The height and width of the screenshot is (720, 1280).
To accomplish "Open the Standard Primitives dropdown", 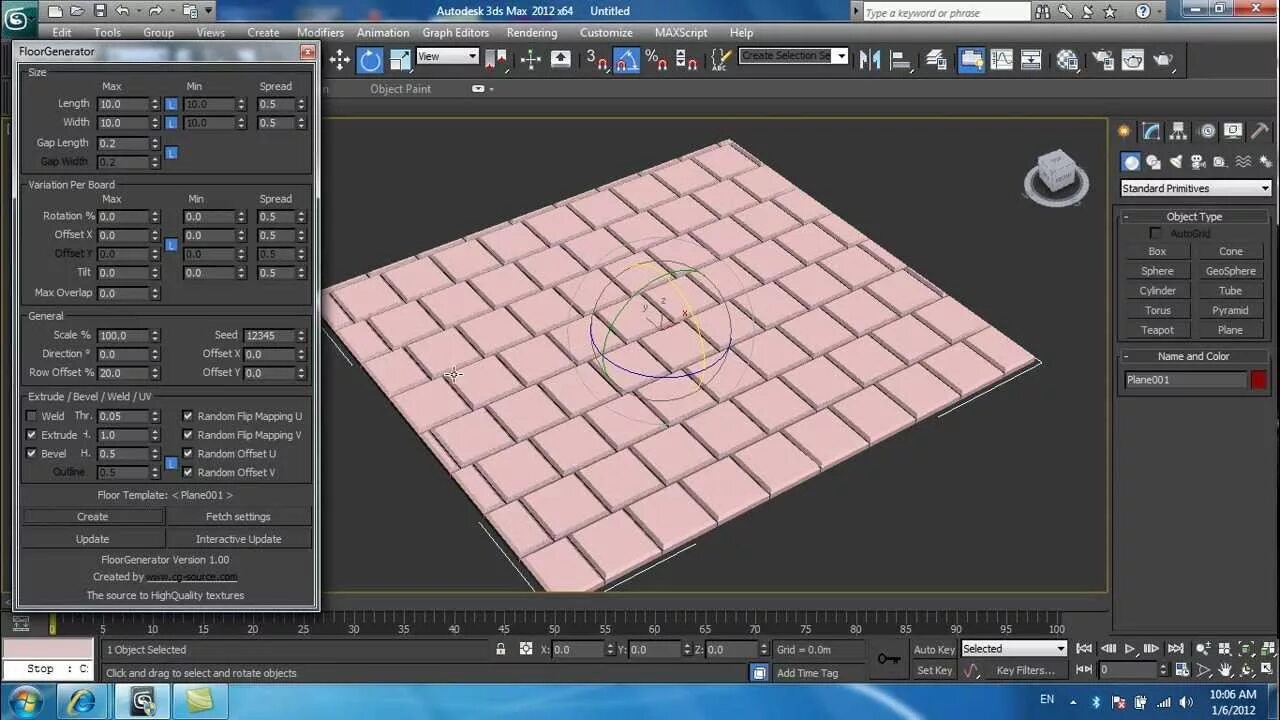I will (x=1194, y=188).
